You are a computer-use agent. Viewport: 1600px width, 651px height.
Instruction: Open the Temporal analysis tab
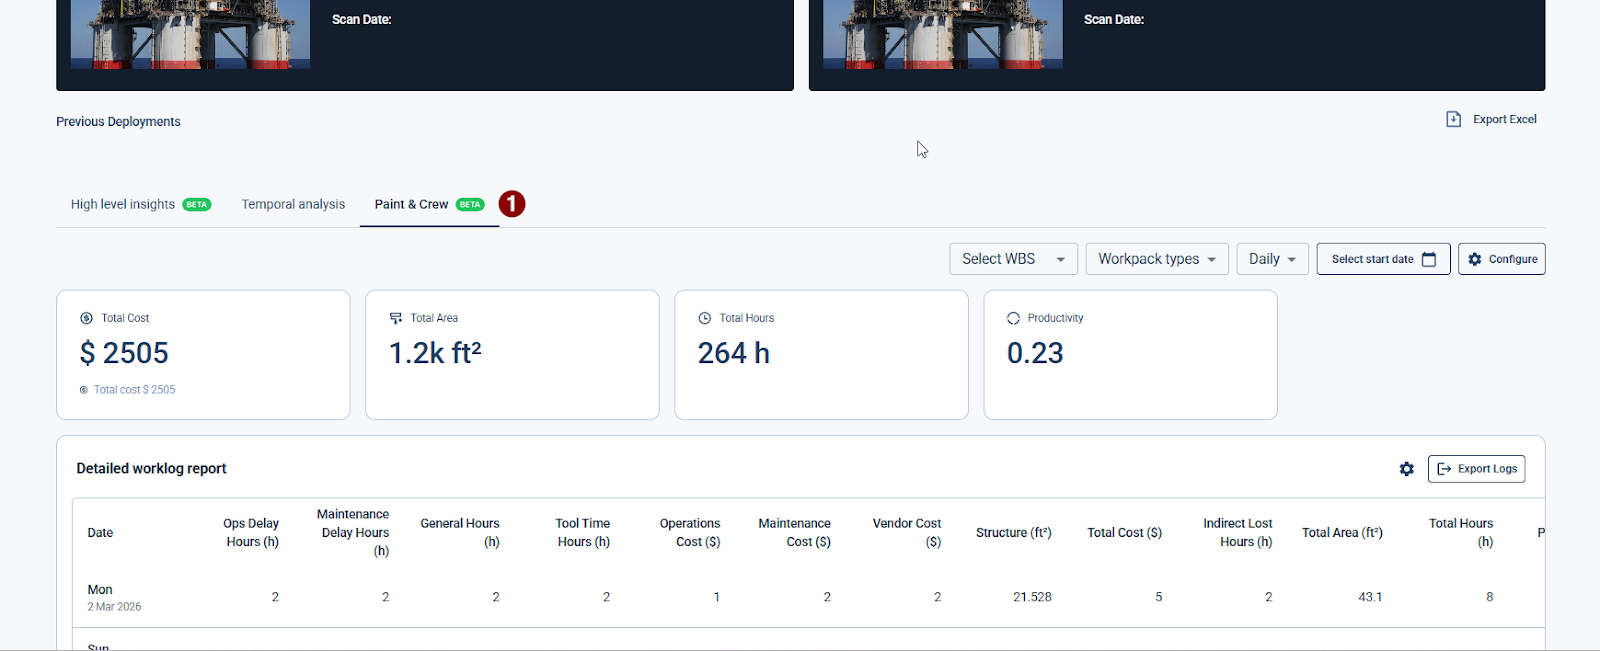click(293, 204)
